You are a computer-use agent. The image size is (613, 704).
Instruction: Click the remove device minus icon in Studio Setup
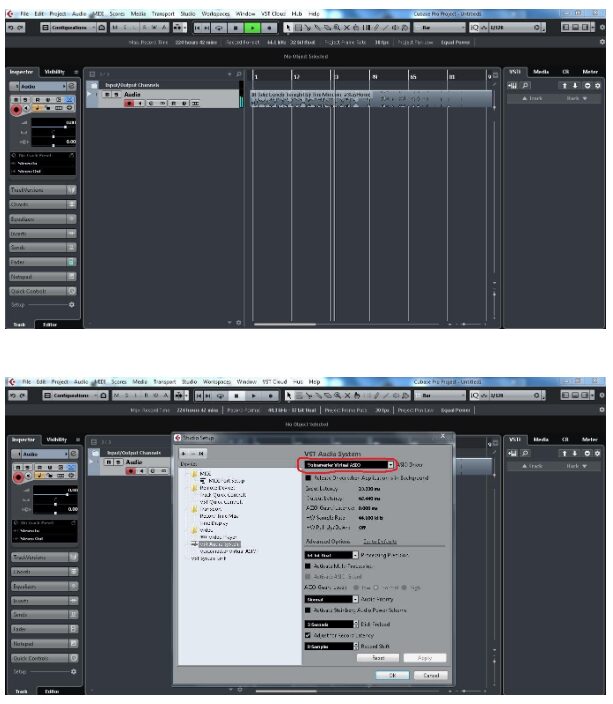pos(191,452)
